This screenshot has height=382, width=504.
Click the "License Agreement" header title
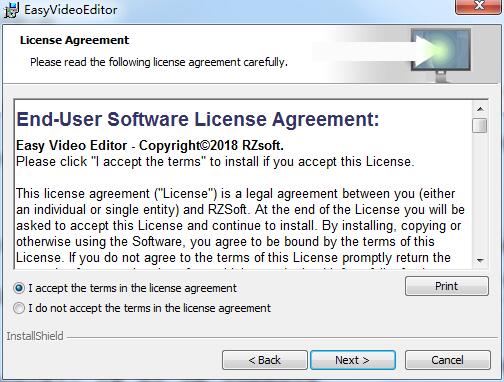(x=74, y=40)
